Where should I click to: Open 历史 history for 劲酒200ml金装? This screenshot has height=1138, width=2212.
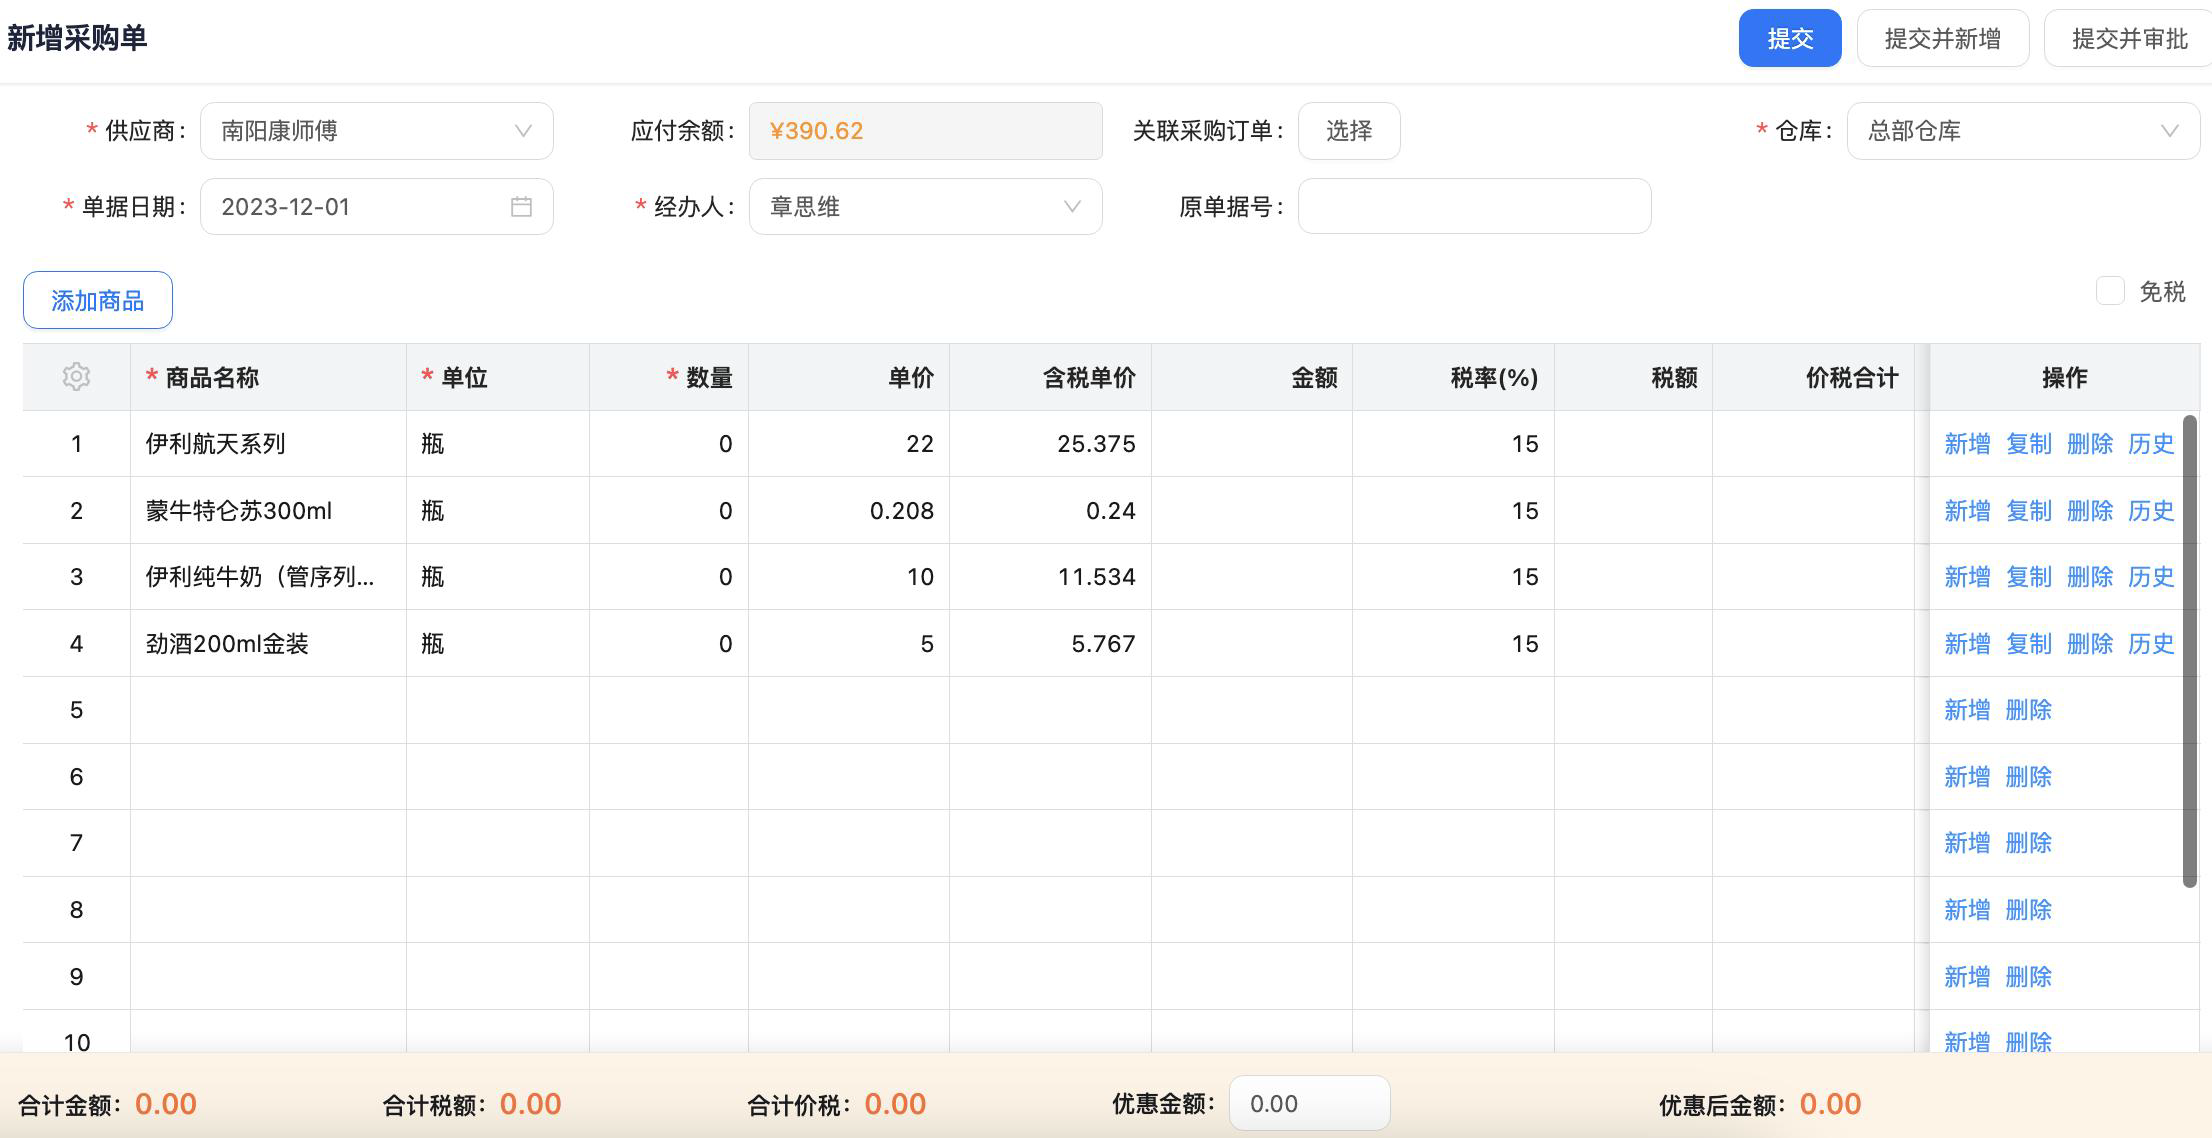click(2150, 643)
